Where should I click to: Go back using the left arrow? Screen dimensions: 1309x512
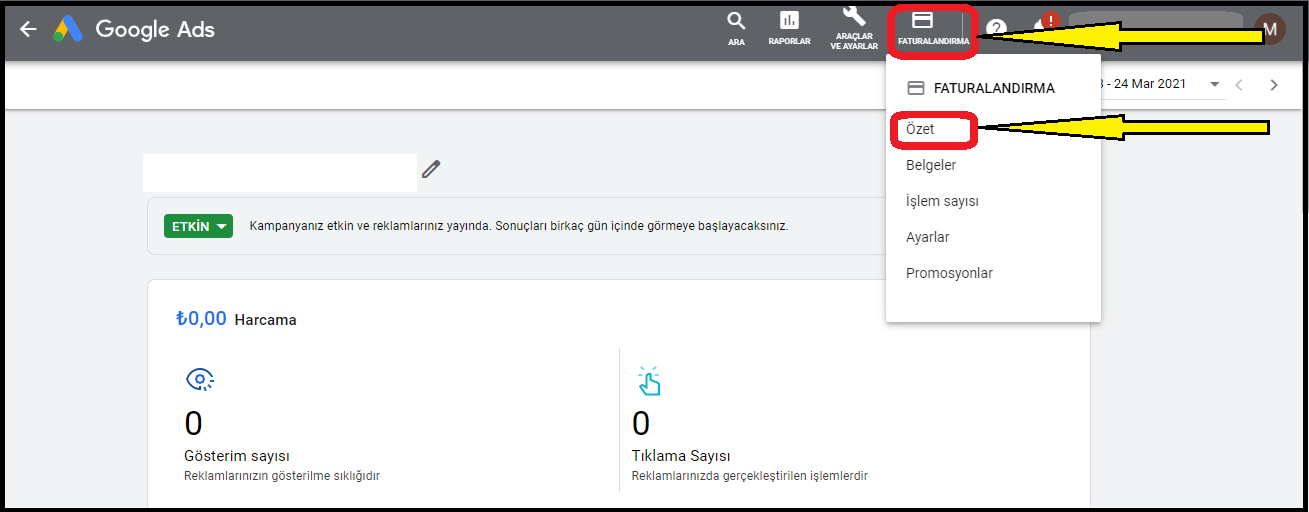[28, 29]
